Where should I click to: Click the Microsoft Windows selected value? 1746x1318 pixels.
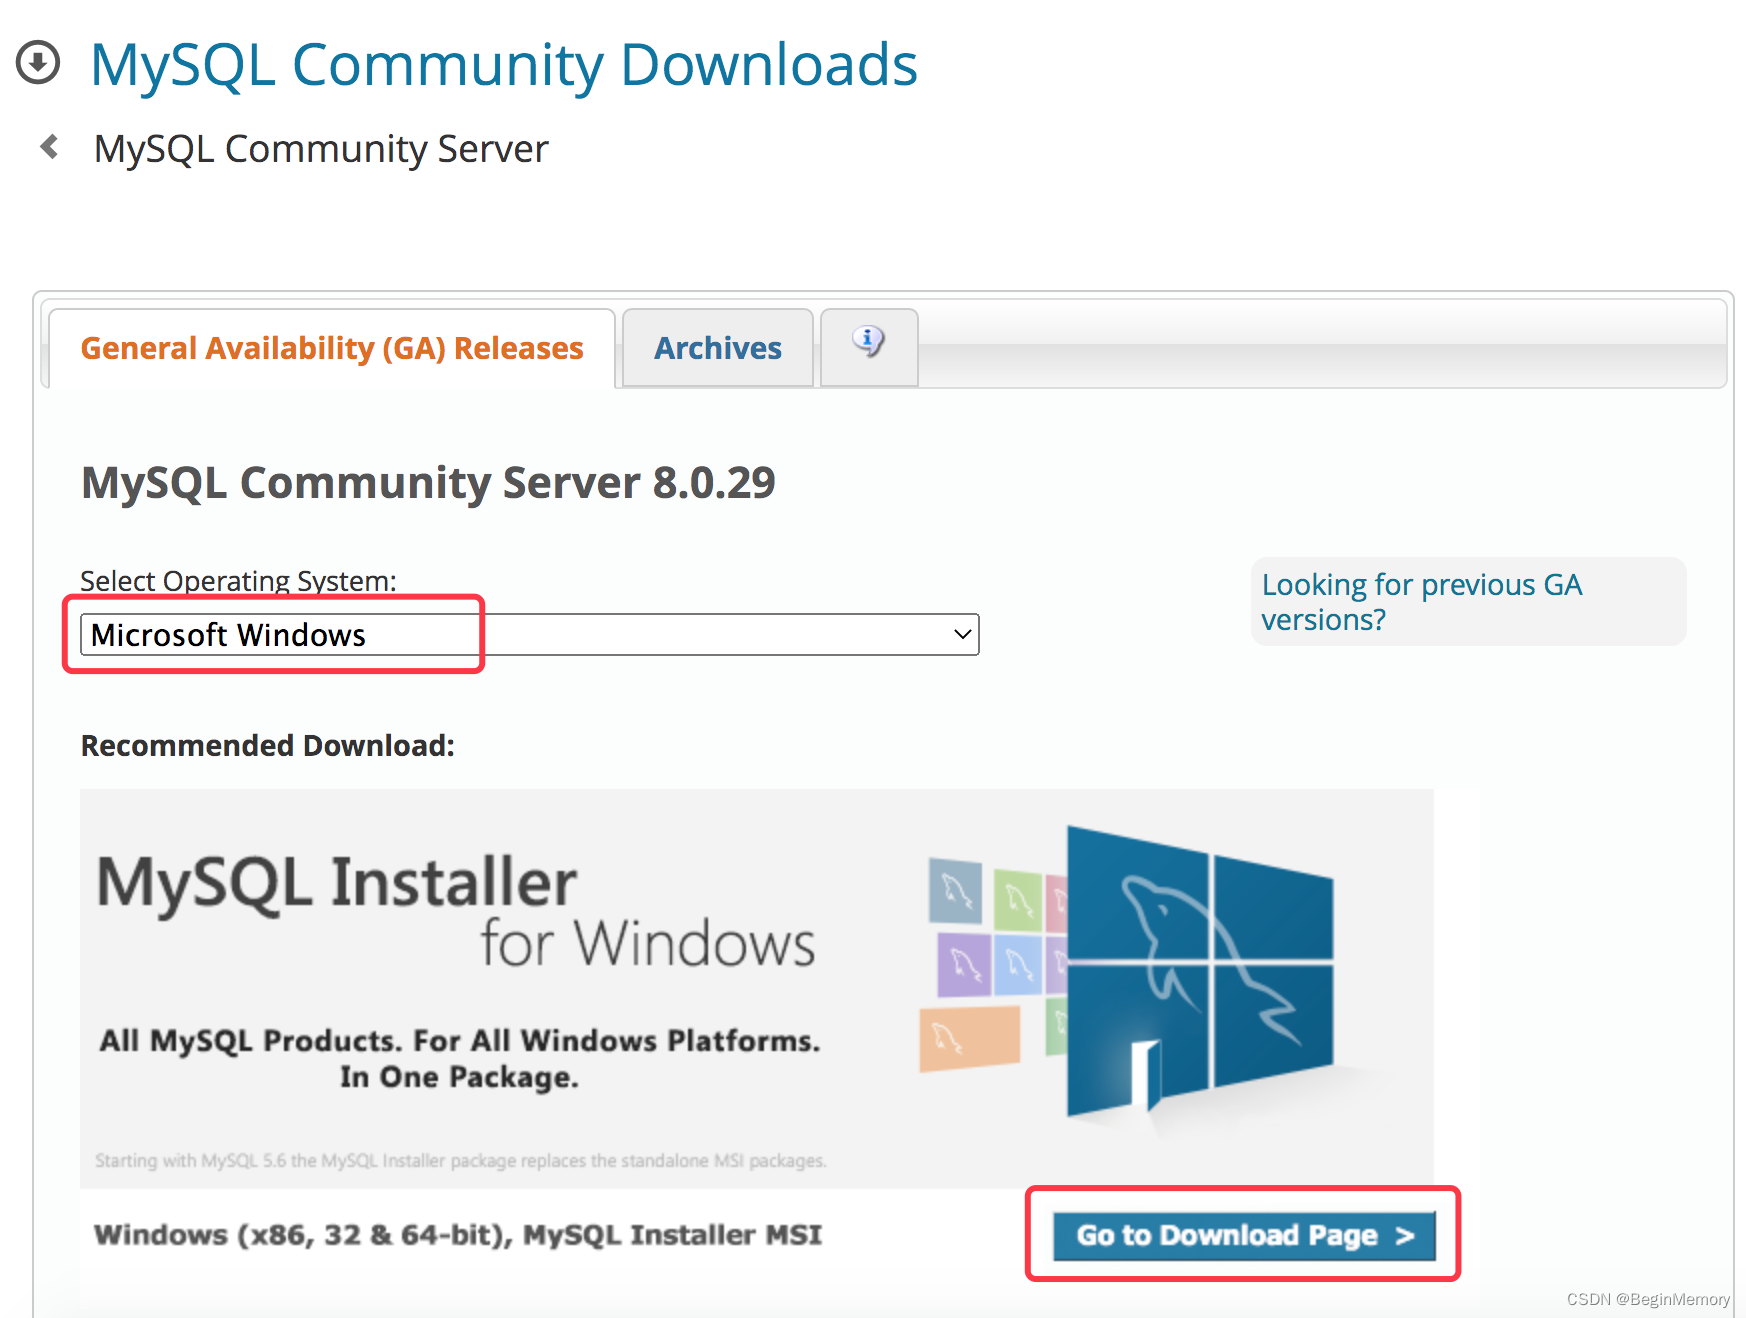(228, 634)
